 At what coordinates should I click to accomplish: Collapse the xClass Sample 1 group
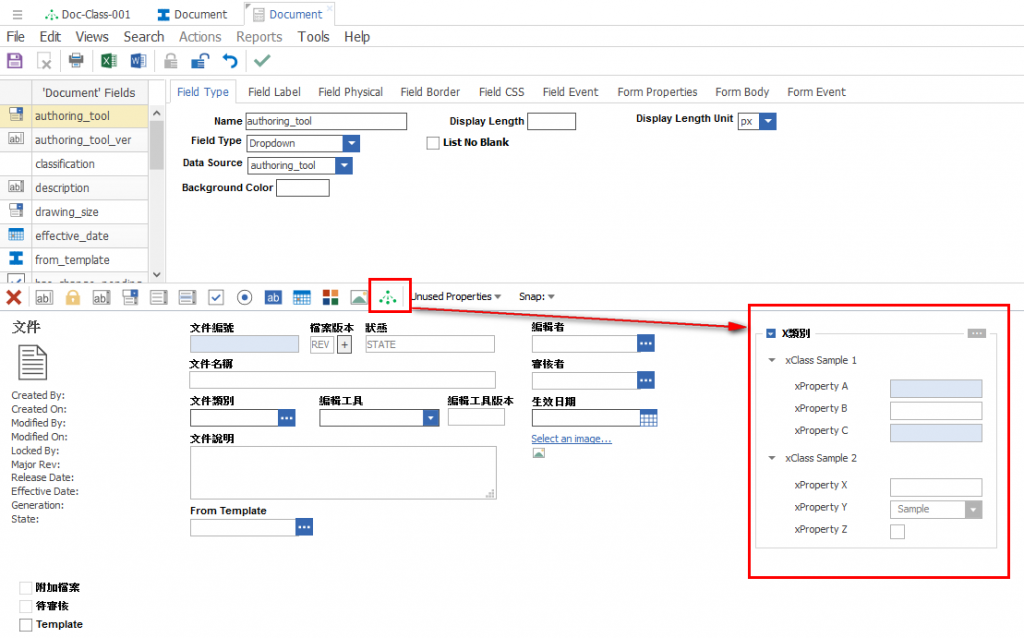click(772, 360)
